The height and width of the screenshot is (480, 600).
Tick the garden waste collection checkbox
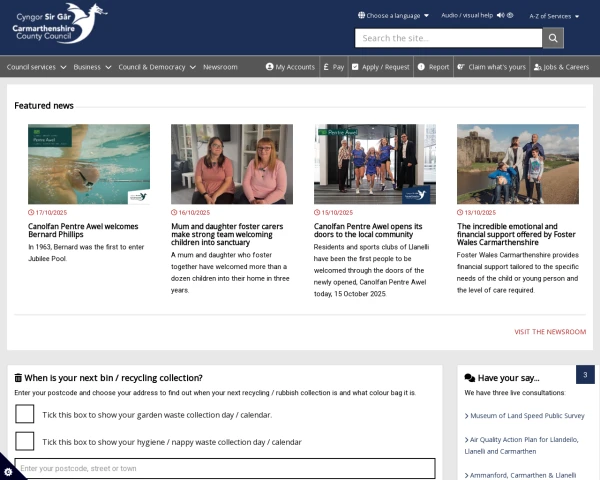25,414
